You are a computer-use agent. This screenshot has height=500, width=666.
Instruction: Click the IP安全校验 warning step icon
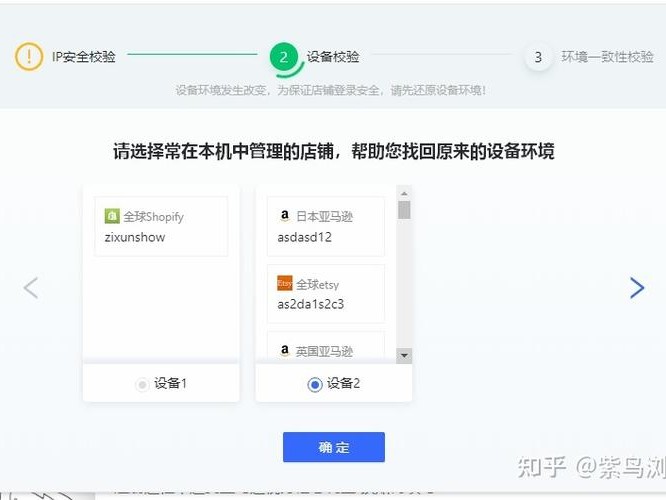pos(29,56)
